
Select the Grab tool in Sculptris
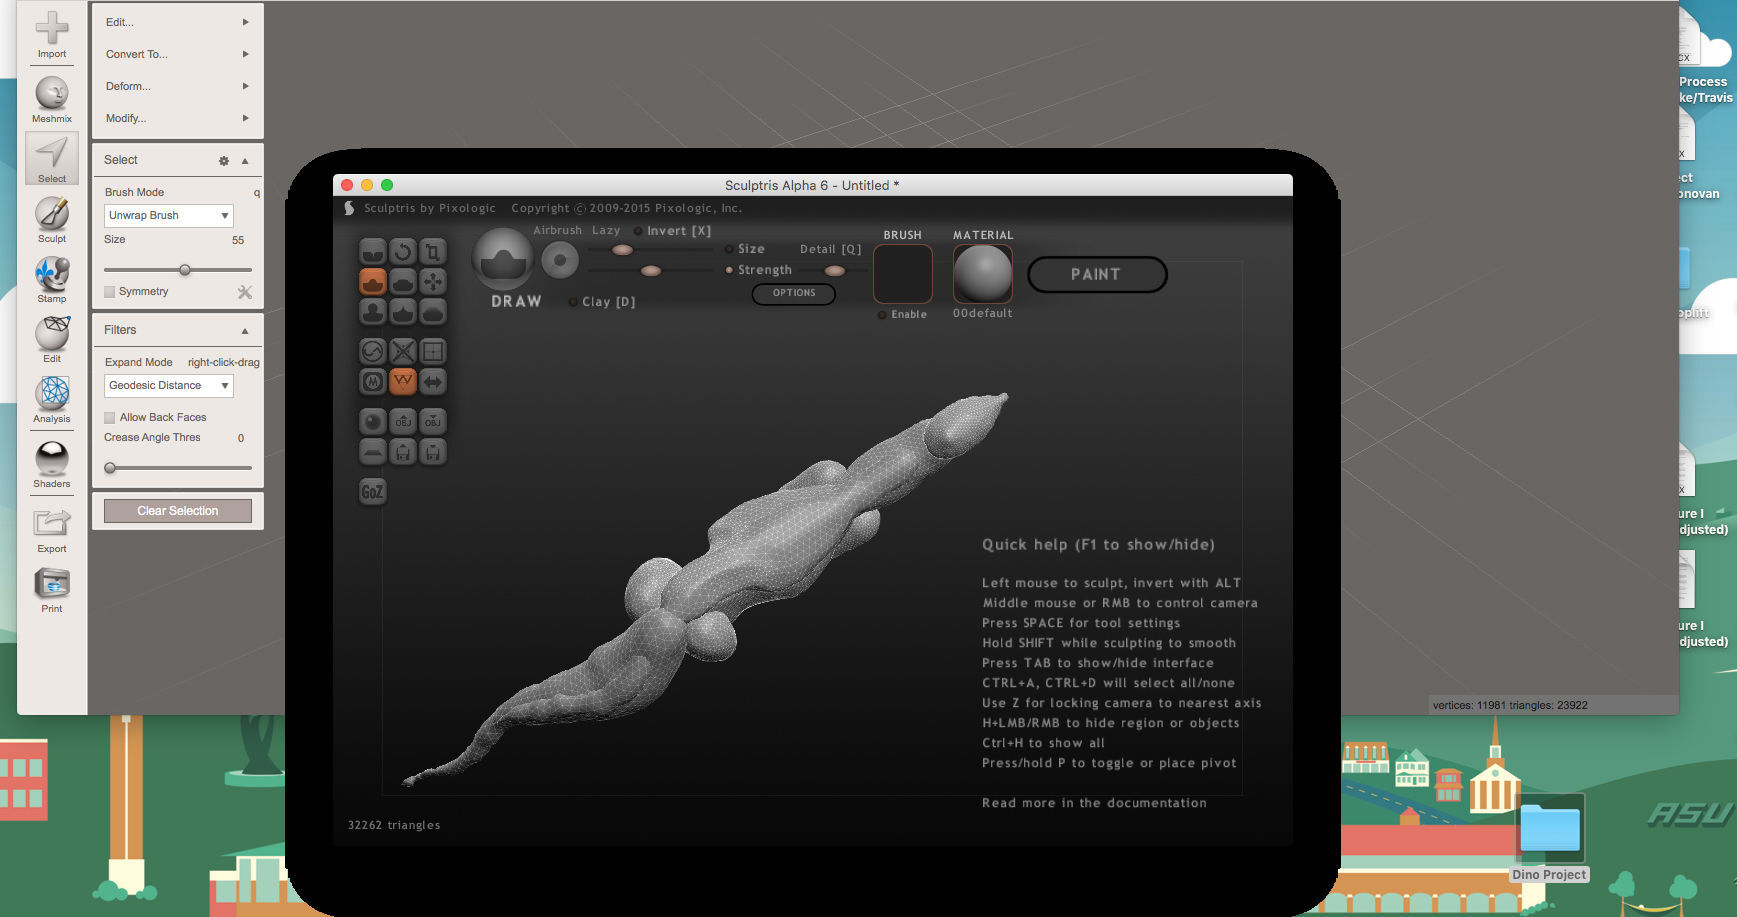pyautogui.click(x=434, y=281)
